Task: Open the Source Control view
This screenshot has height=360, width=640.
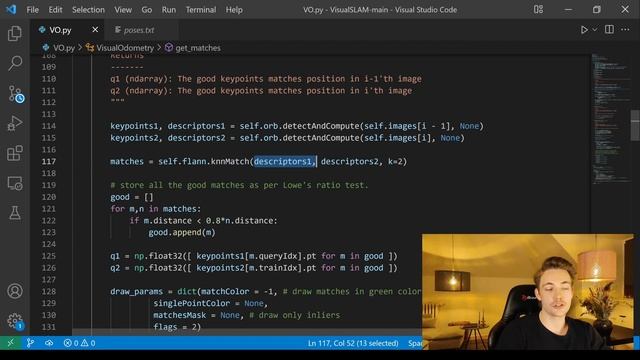Action: [16, 94]
